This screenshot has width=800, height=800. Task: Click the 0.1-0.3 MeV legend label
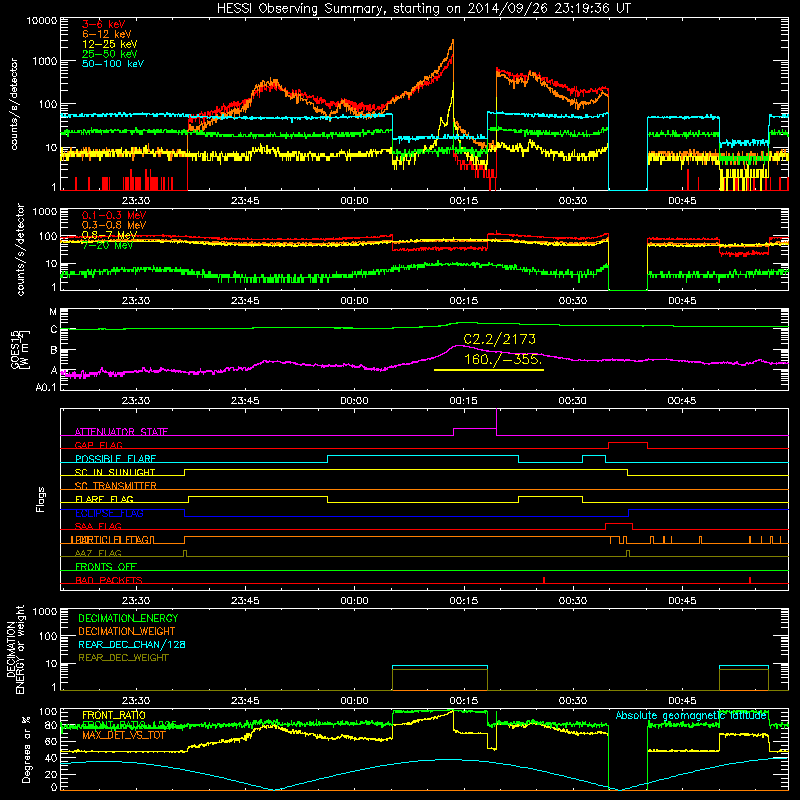point(114,215)
